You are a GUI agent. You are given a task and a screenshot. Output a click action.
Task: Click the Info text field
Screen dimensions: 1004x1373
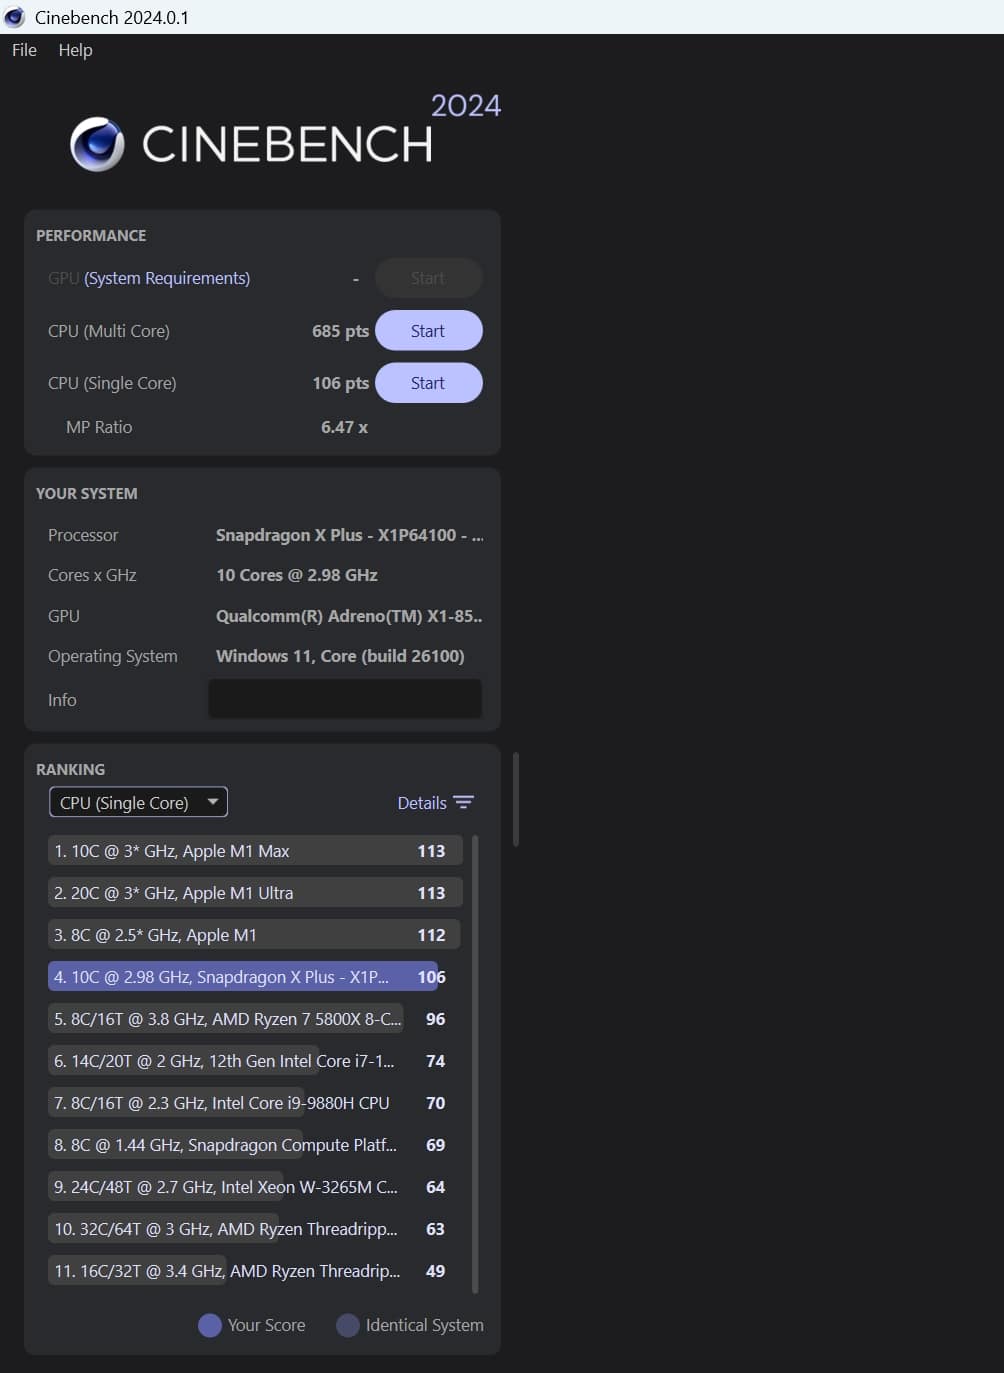pos(345,699)
